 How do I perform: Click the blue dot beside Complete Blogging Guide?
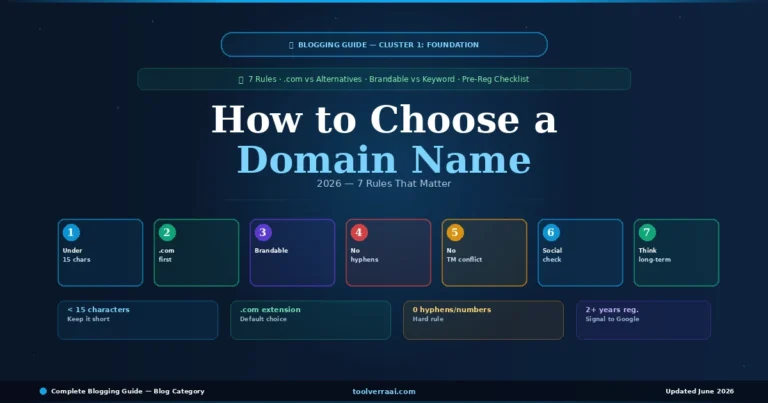tap(43, 391)
